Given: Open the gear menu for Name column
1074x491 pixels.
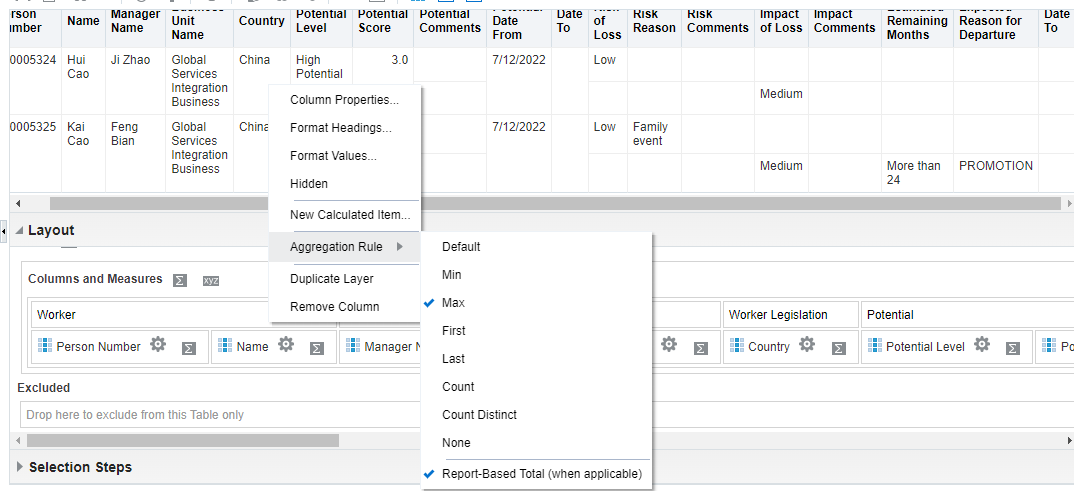Looking at the screenshot, I should pos(286,344).
